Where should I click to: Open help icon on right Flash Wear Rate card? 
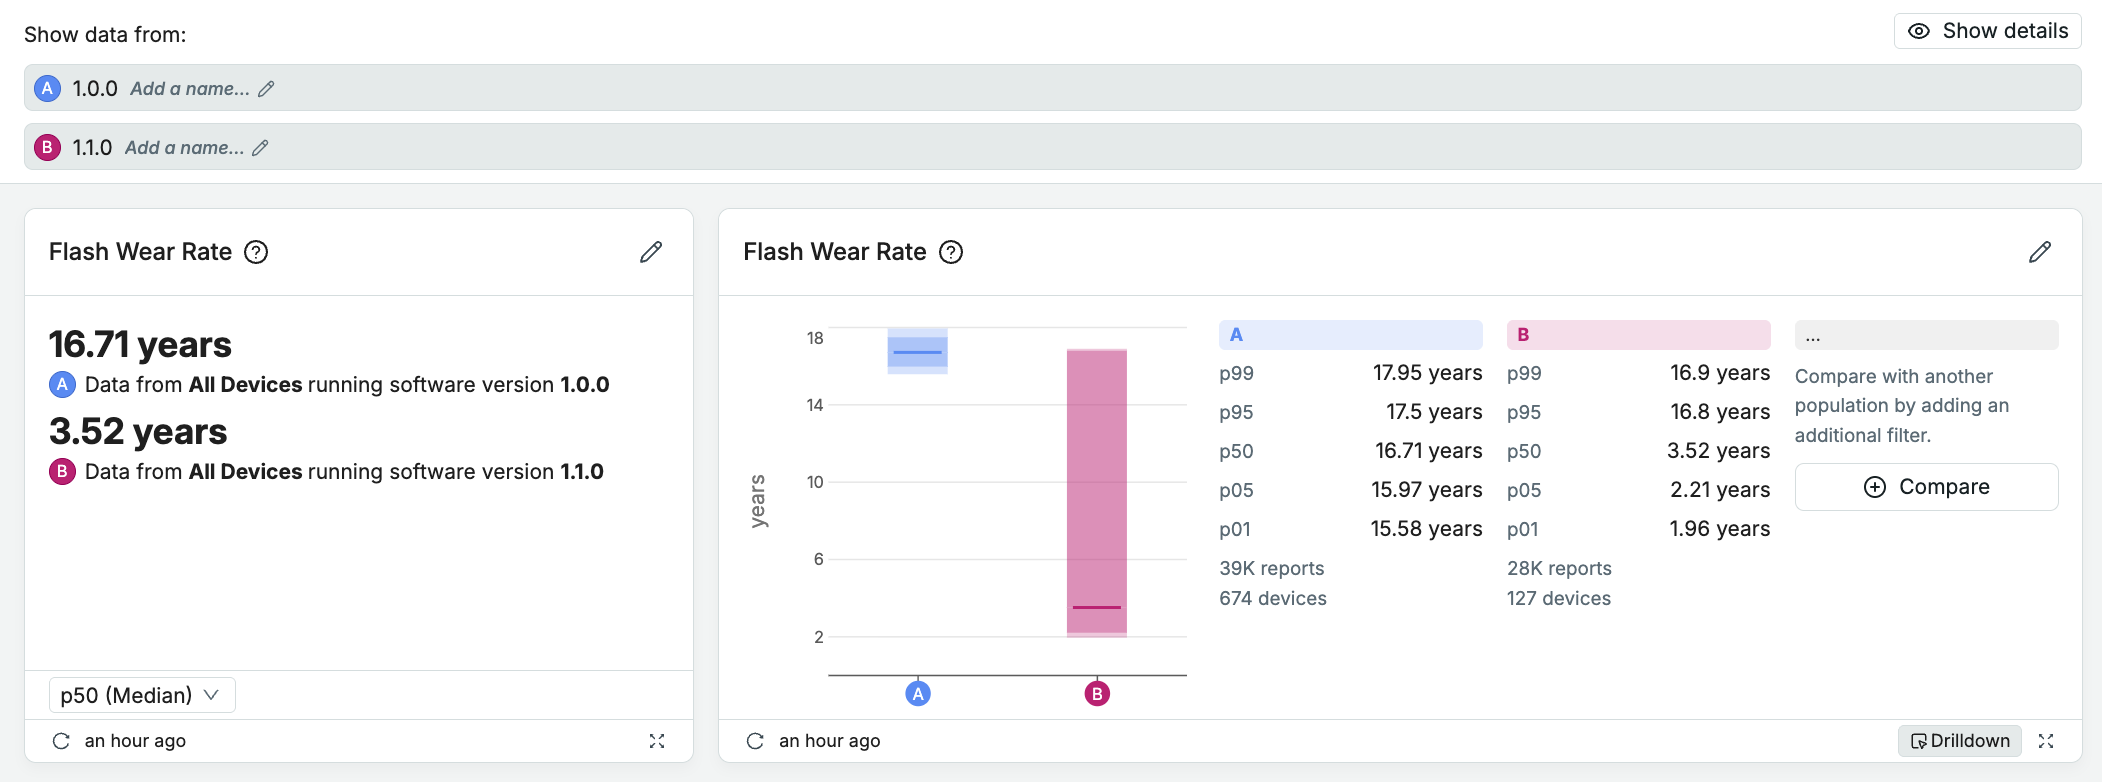click(x=951, y=252)
